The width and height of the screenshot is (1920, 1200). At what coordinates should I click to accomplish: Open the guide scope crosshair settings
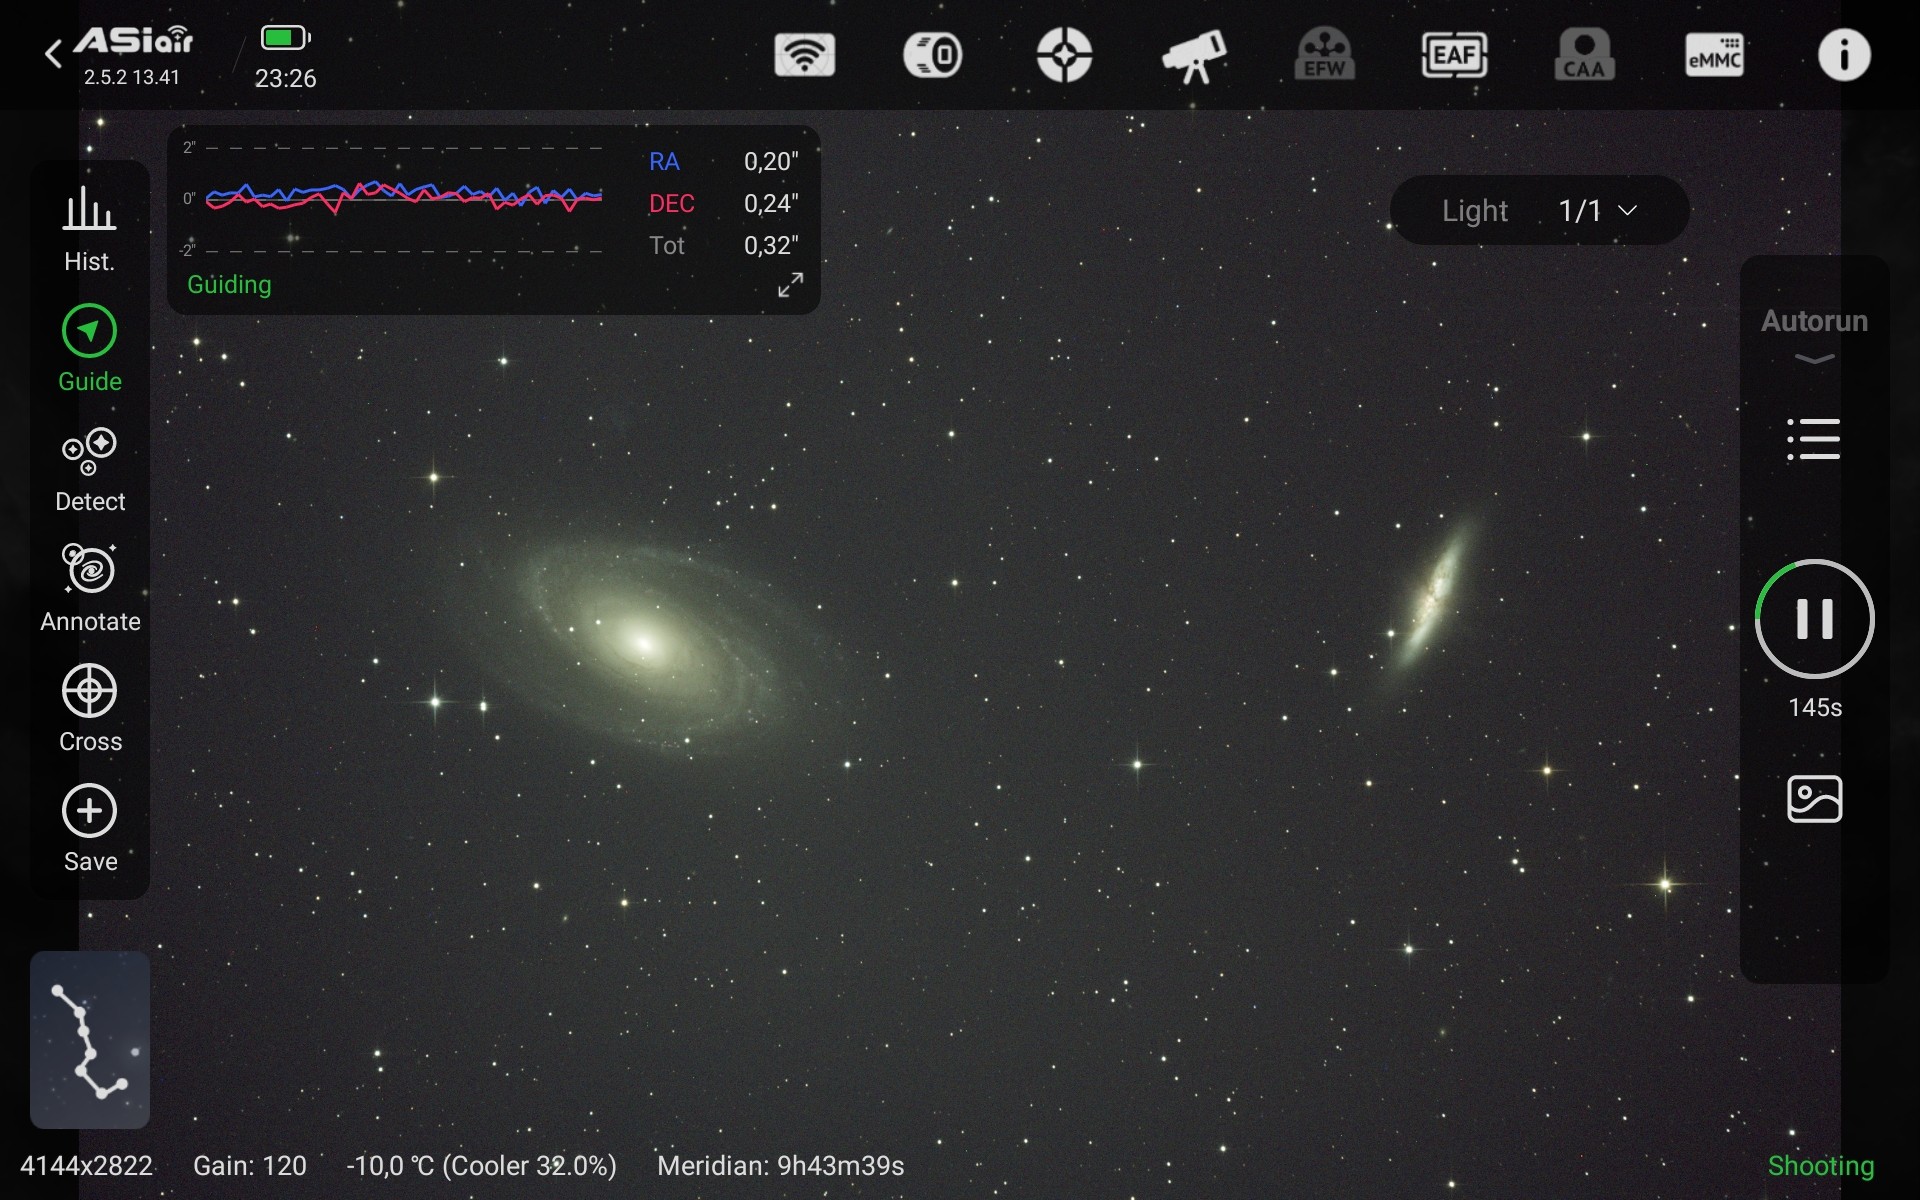[x=1064, y=55]
